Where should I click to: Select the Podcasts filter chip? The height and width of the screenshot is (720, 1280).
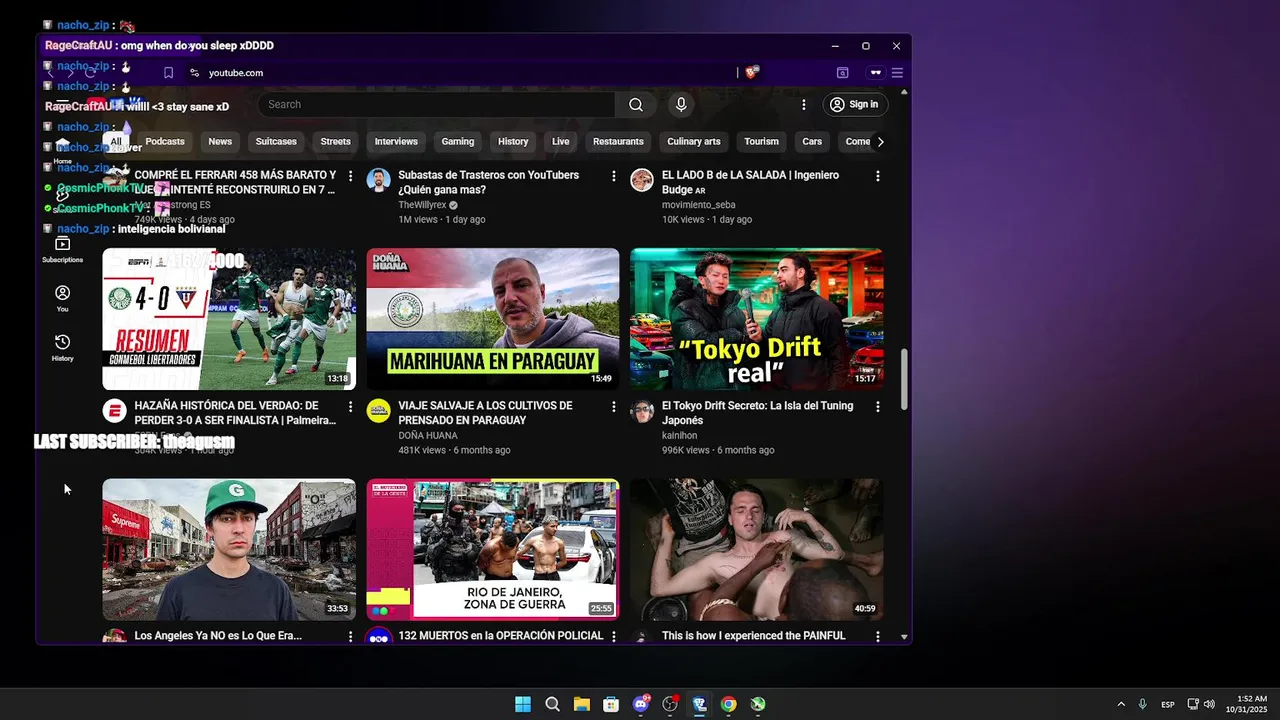tap(165, 141)
